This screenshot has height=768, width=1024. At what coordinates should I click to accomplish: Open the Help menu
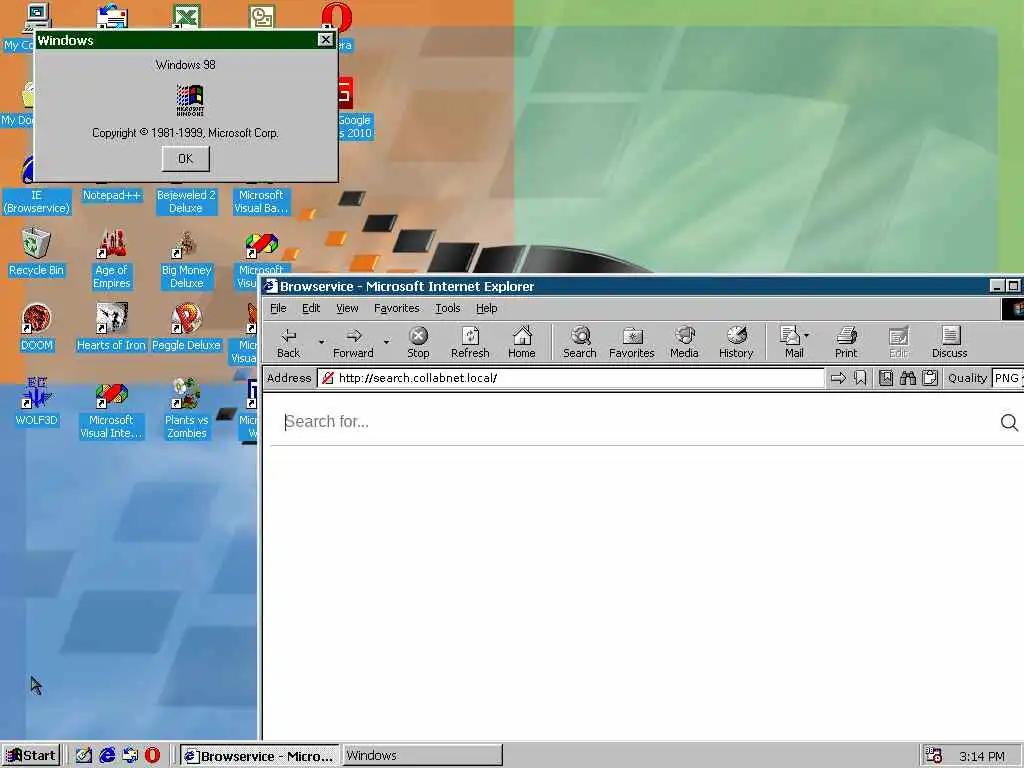coord(487,308)
